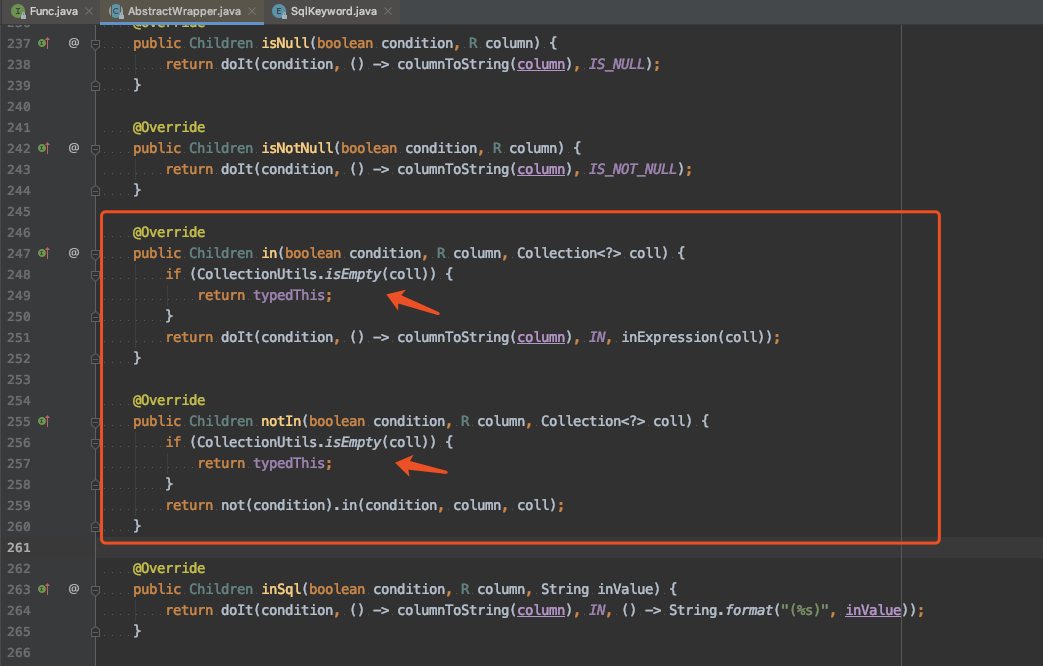Click the @ annotation gutter mark on line 263
The image size is (1043, 666).
[73, 589]
